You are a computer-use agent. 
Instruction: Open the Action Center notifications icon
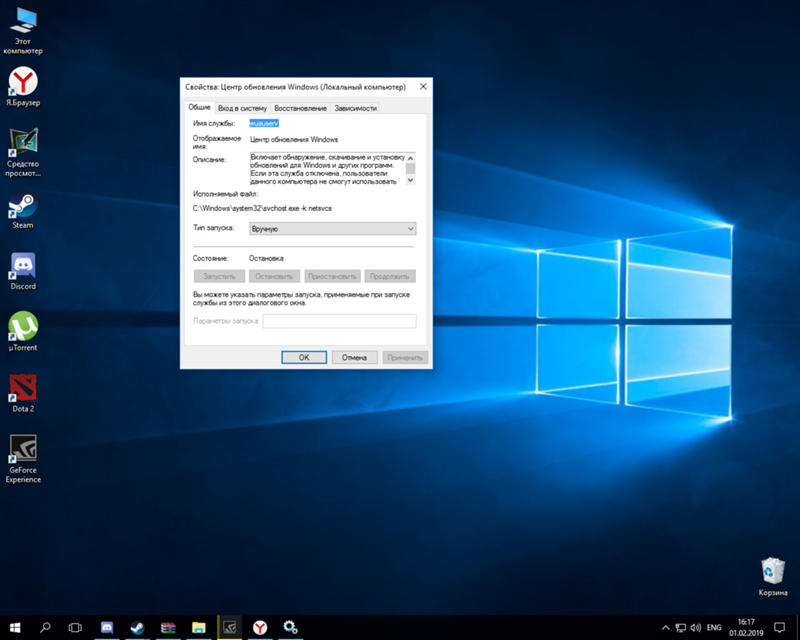pos(779,628)
